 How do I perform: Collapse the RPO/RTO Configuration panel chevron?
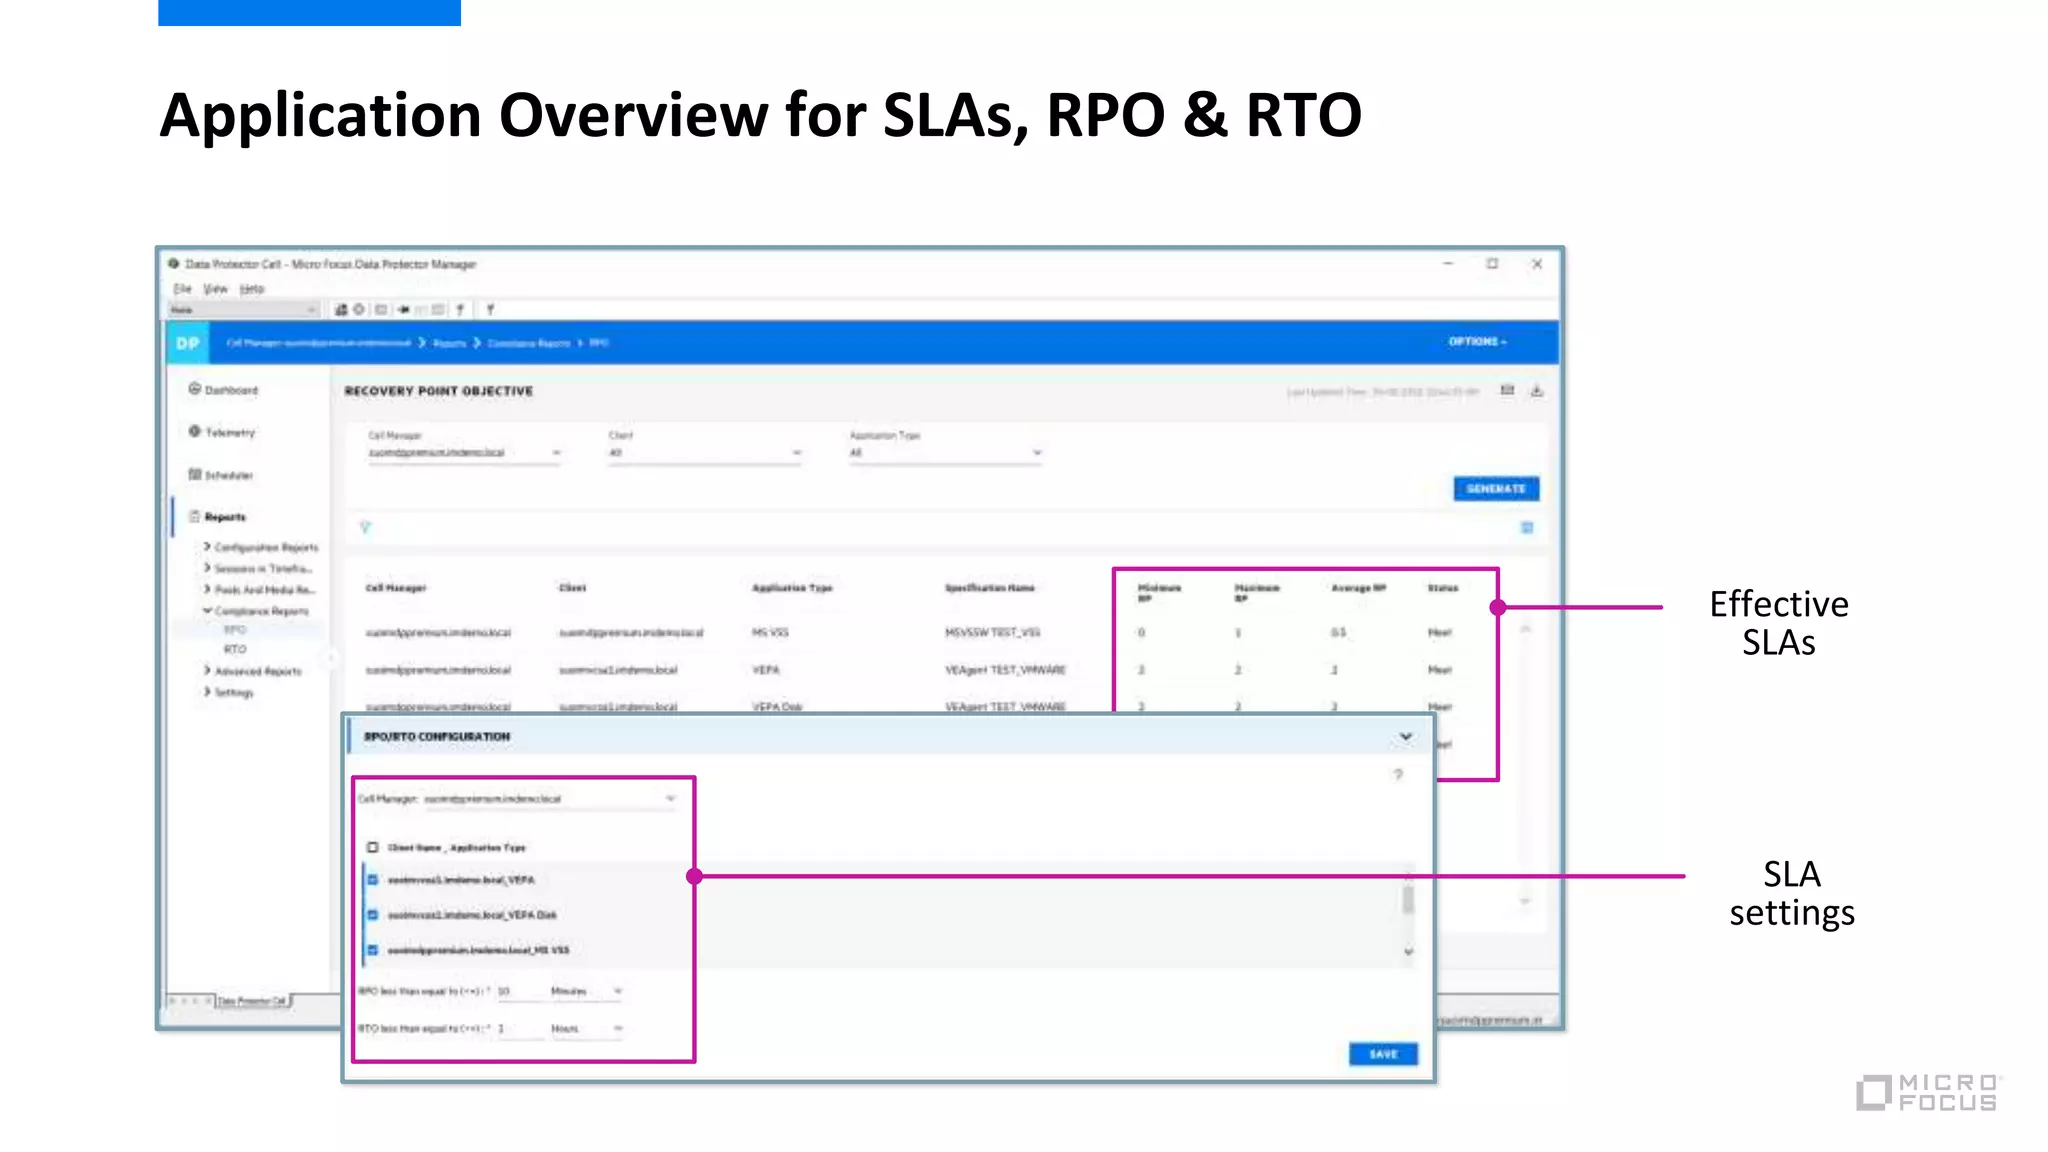tap(1405, 737)
